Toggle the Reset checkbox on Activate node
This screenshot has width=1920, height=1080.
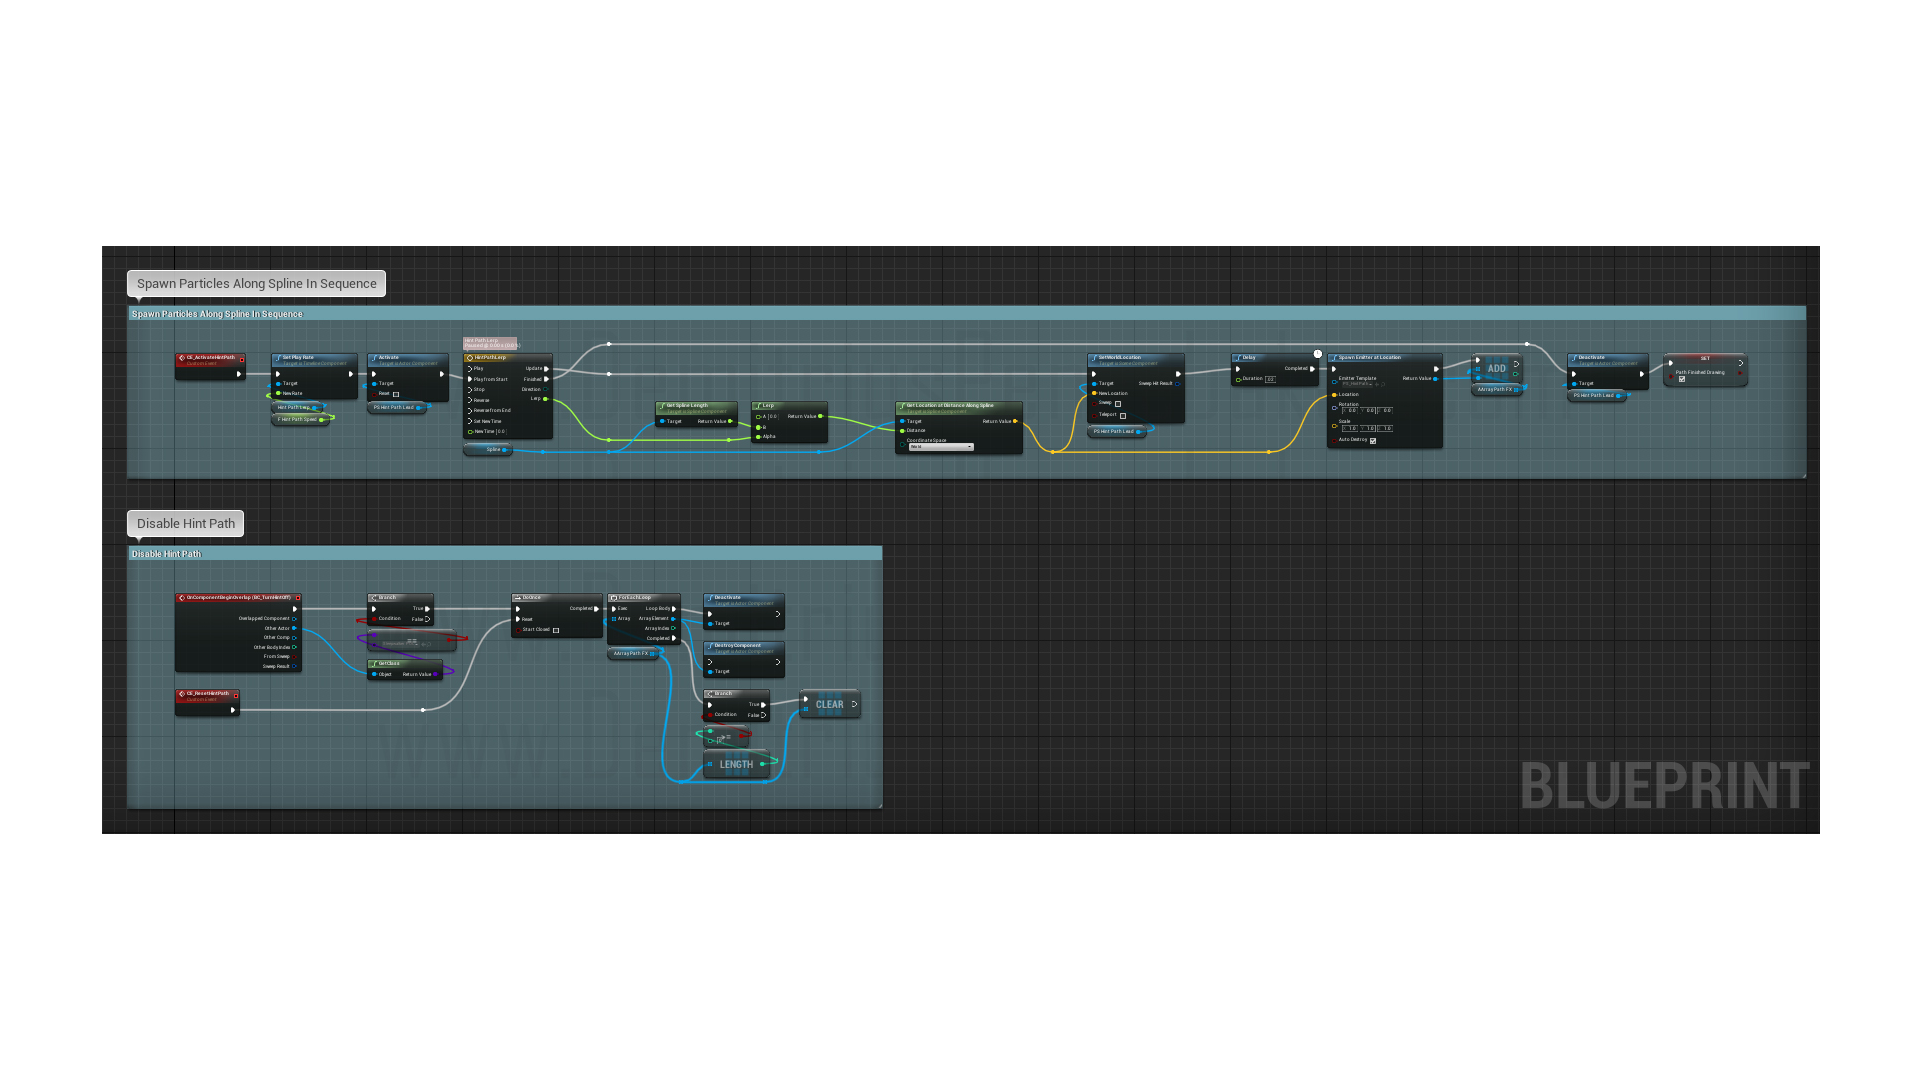(396, 394)
